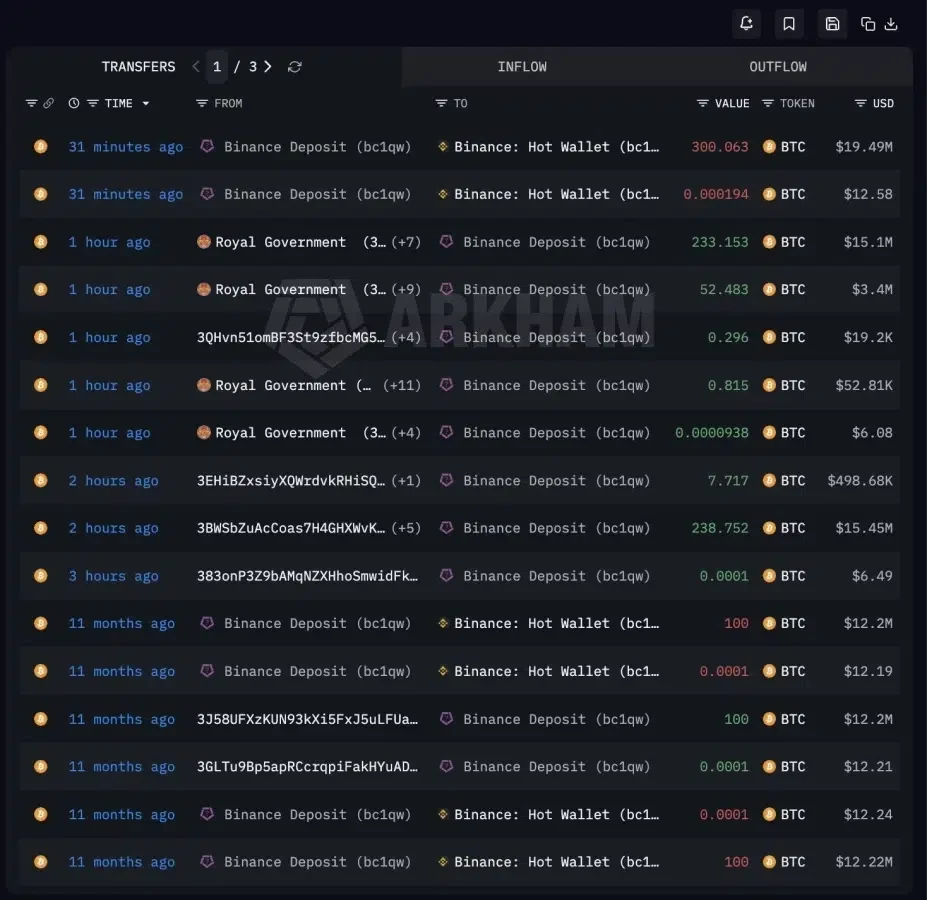This screenshot has height=900, width=927.
Task: Click the USD amount $3.4M
Action: click(872, 290)
